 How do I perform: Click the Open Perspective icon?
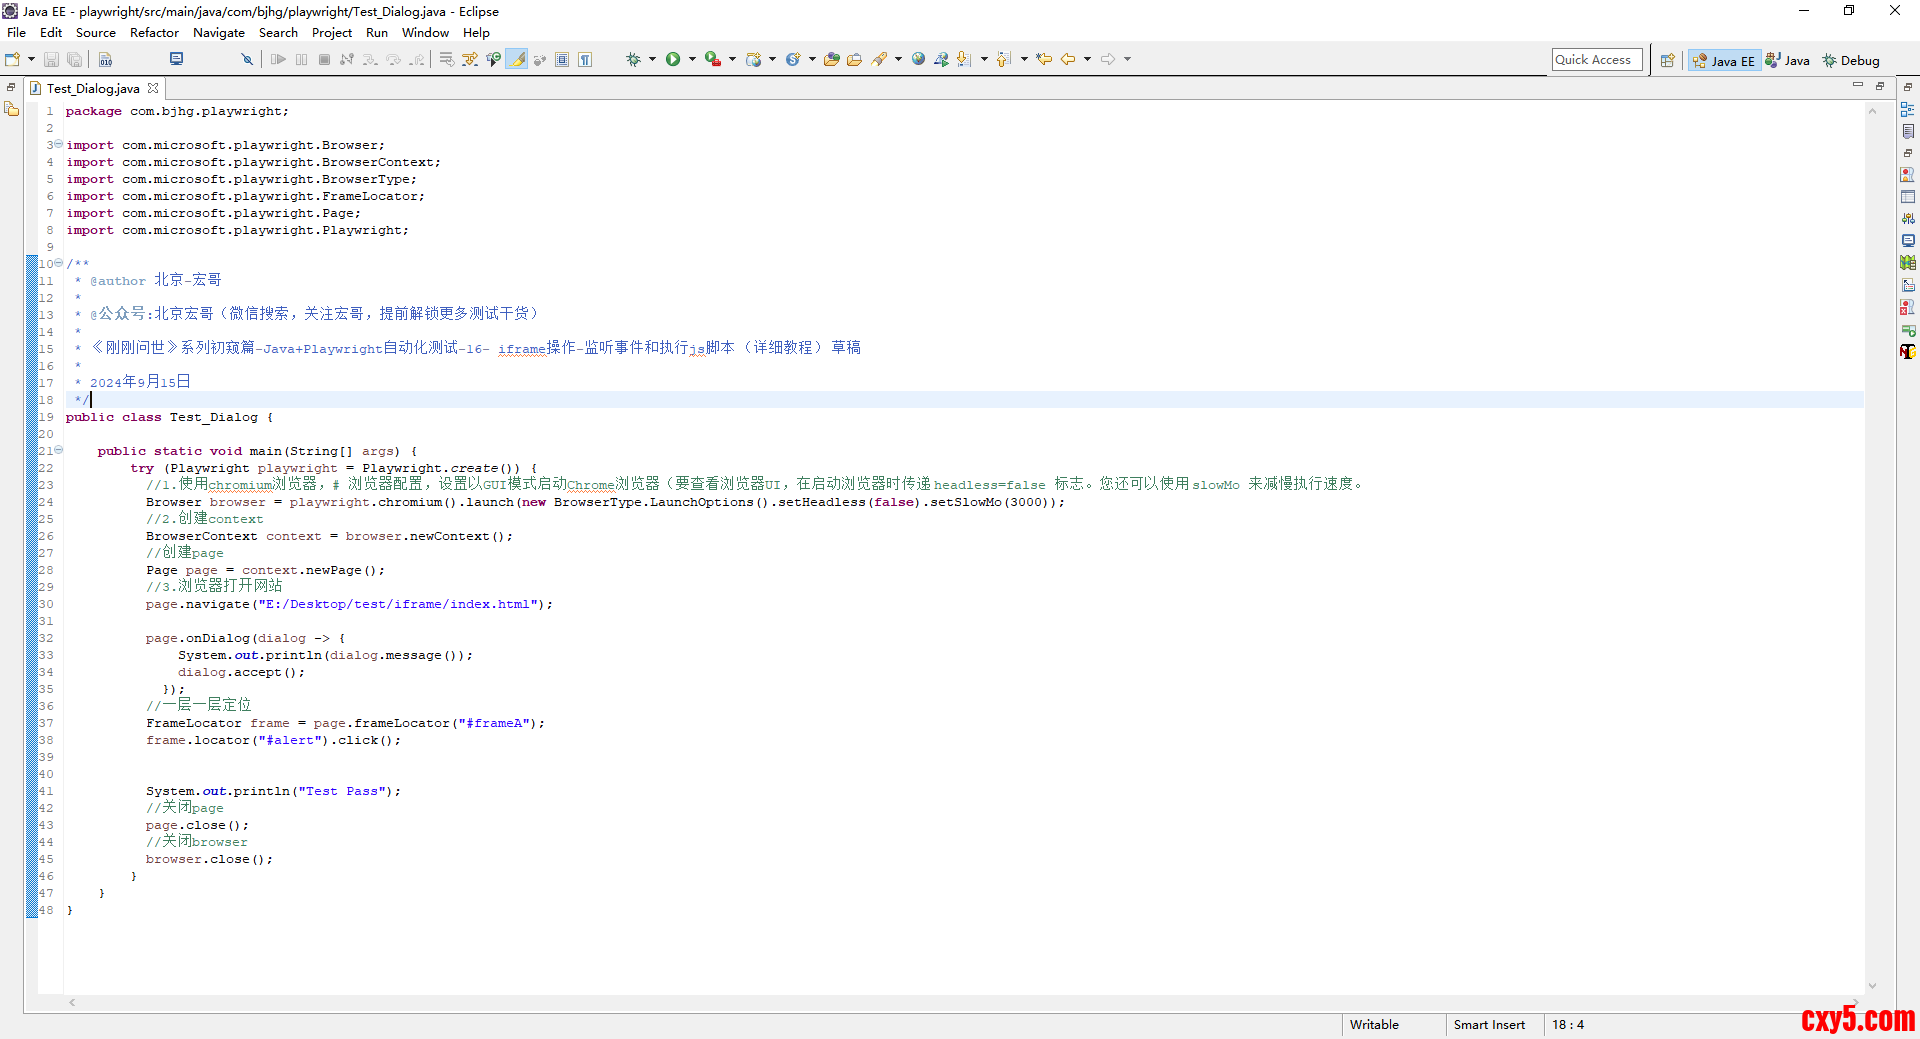coord(1667,61)
